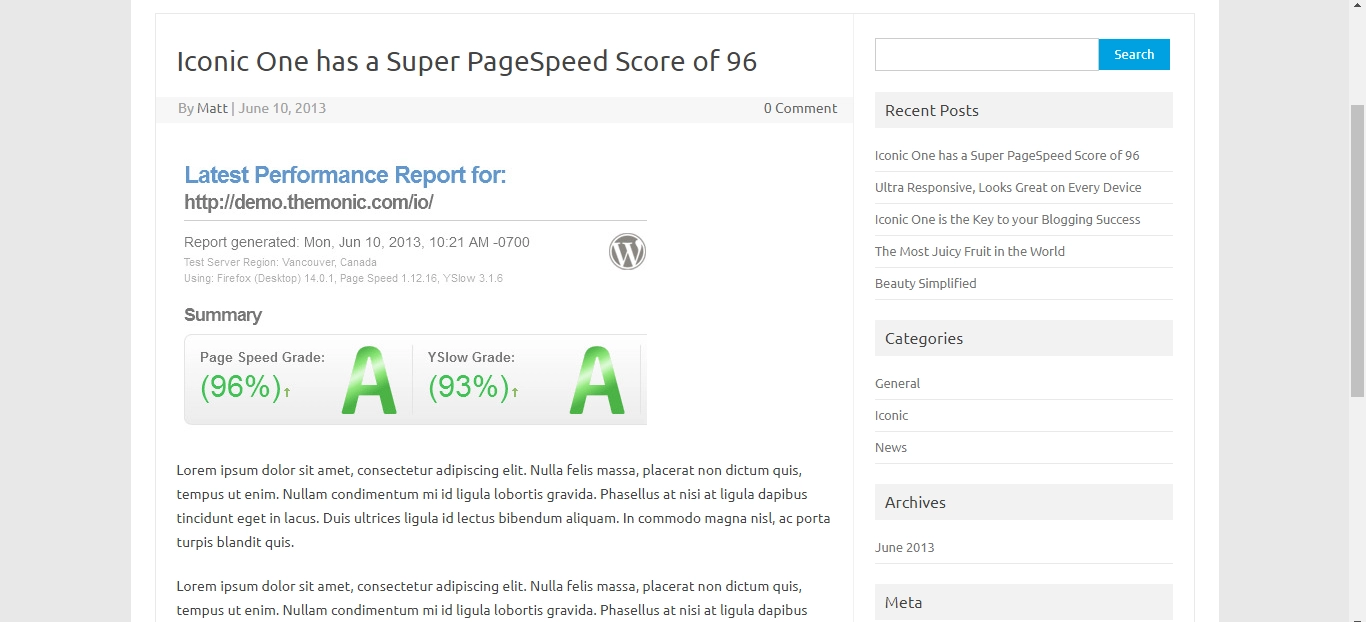Open the 0 Comment link

pyautogui.click(x=800, y=108)
